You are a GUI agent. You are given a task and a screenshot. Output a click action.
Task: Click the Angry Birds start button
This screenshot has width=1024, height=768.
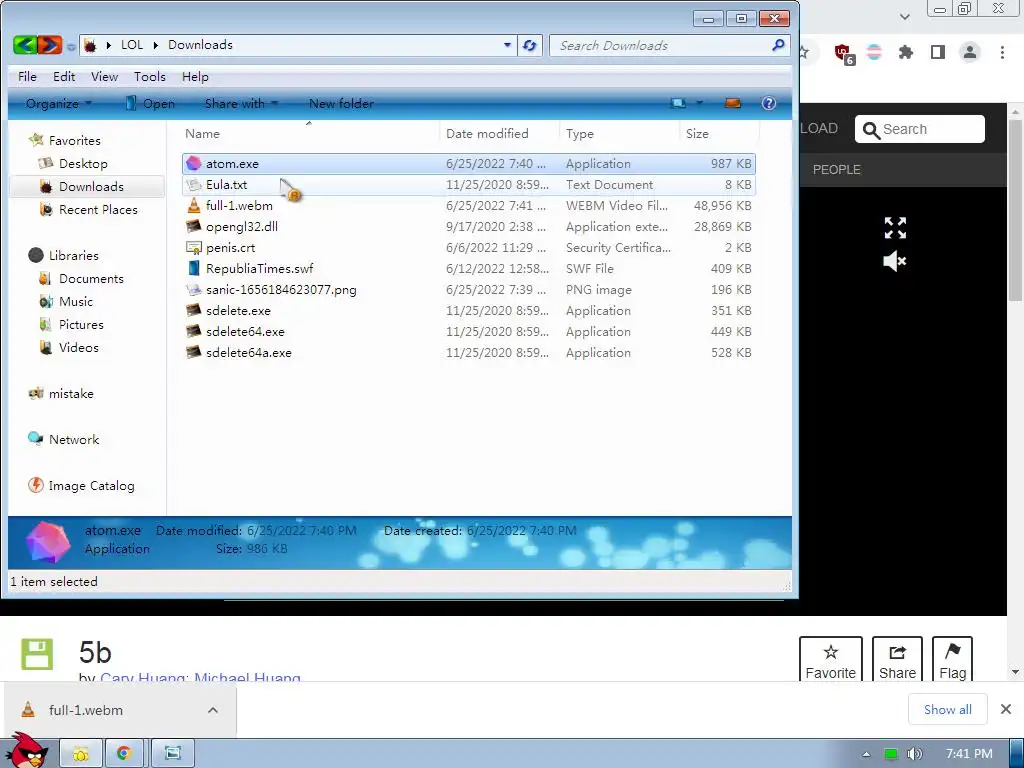27,750
